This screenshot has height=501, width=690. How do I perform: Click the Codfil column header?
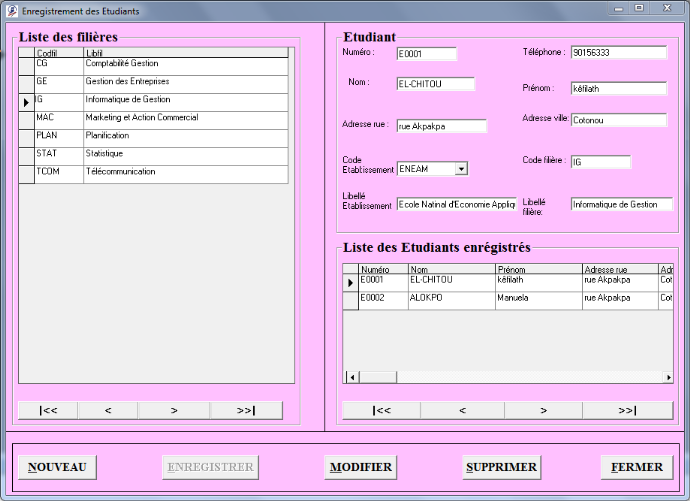59,53
